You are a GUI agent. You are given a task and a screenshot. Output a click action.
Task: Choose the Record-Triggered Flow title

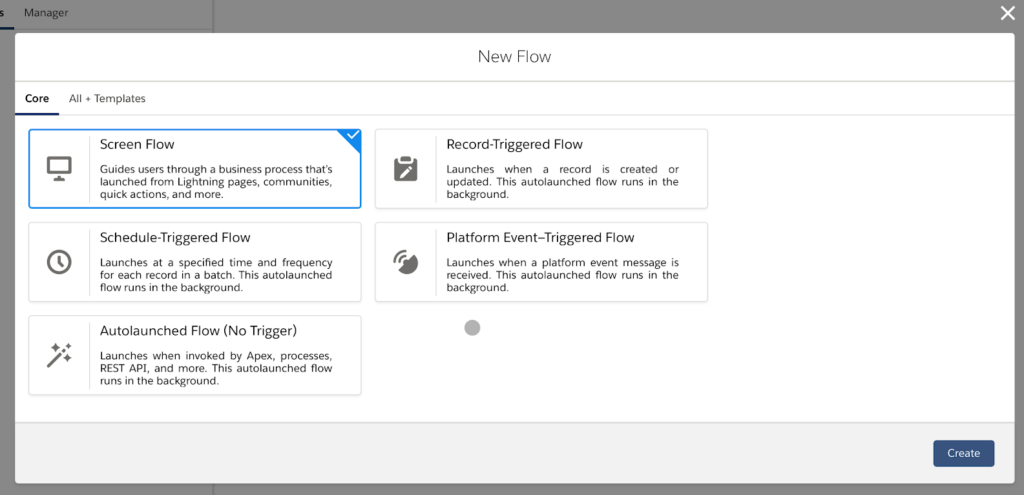515,144
